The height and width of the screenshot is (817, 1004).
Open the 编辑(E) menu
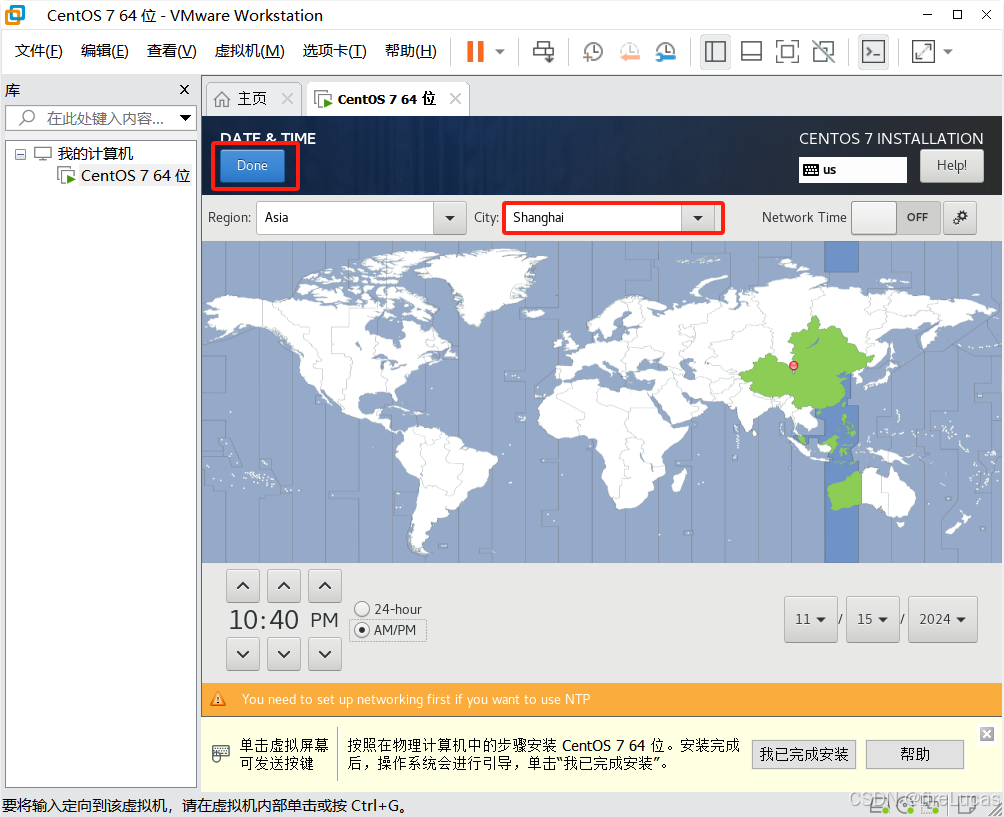click(x=104, y=51)
